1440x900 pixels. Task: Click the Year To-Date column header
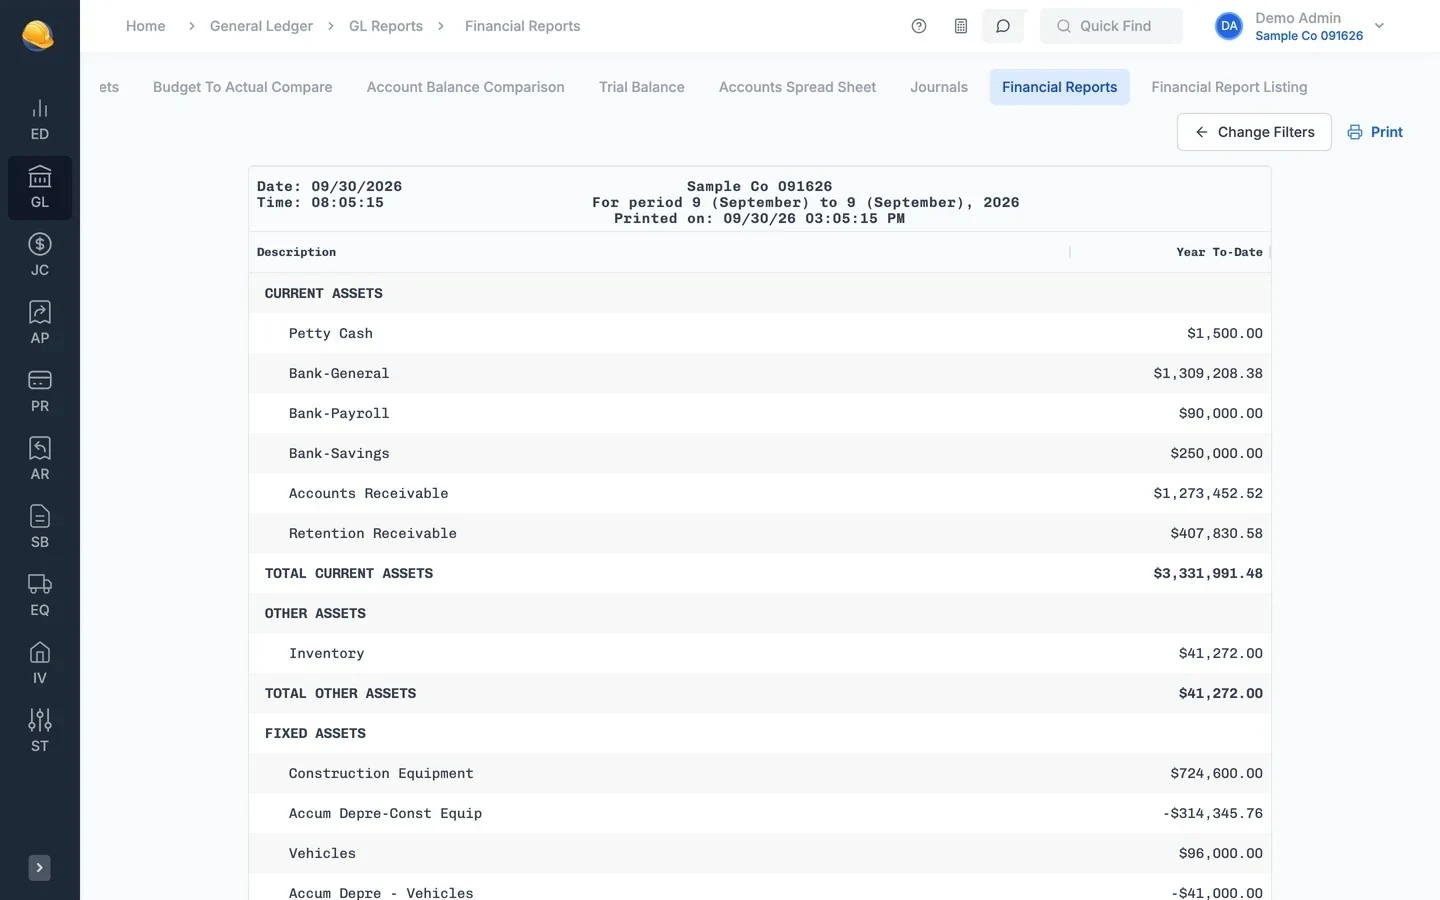tap(1219, 252)
